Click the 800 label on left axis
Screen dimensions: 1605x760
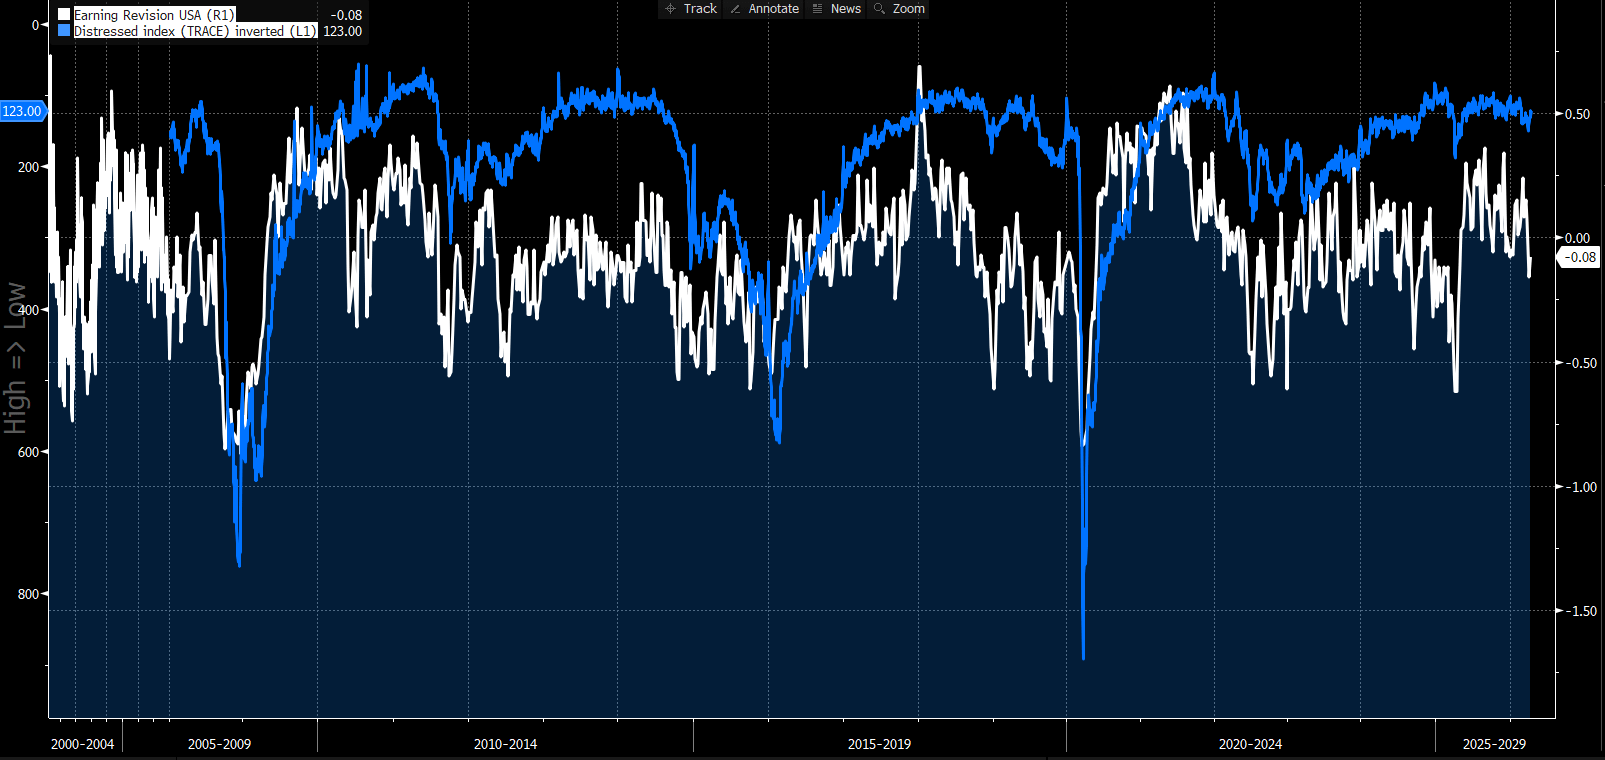[28, 594]
